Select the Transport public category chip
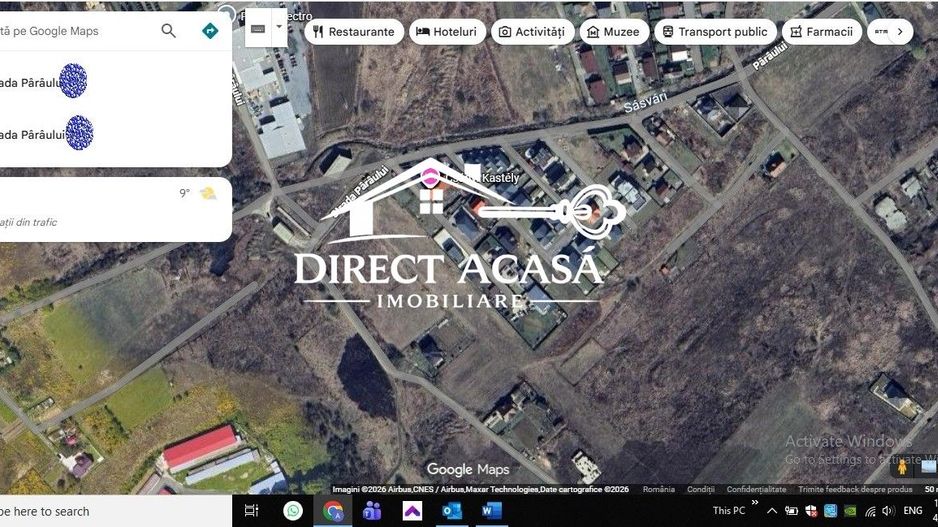The image size is (938, 527). coord(715,32)
